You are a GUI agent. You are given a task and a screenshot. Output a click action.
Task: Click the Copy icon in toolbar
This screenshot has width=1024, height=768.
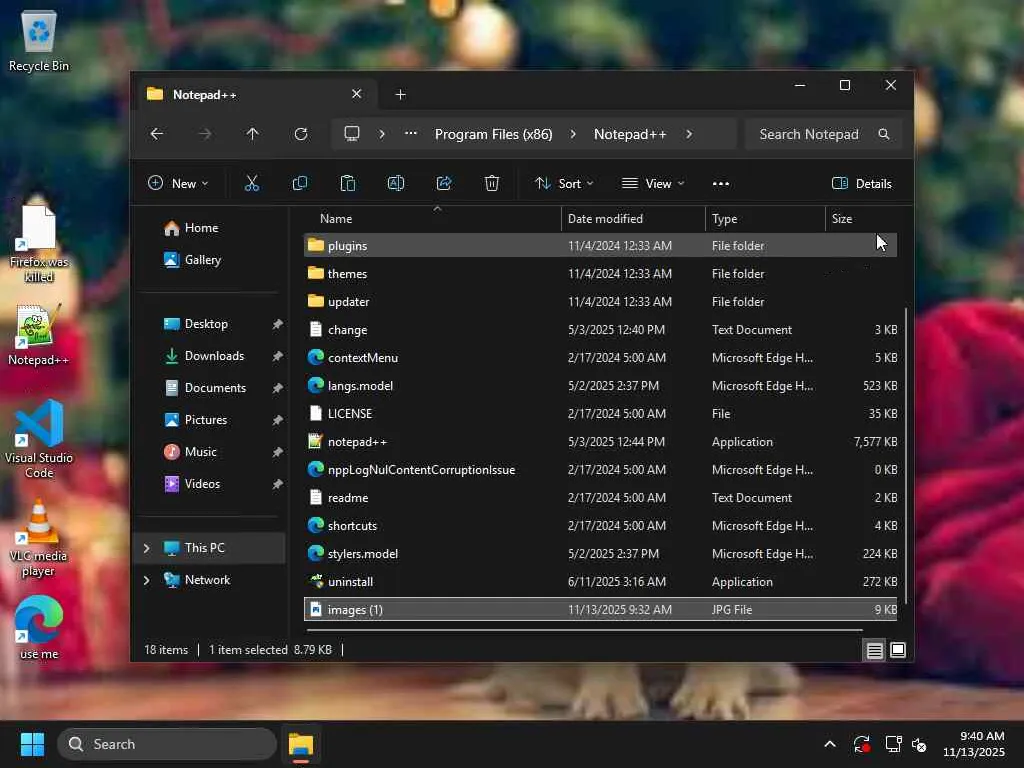coord(300,184)
